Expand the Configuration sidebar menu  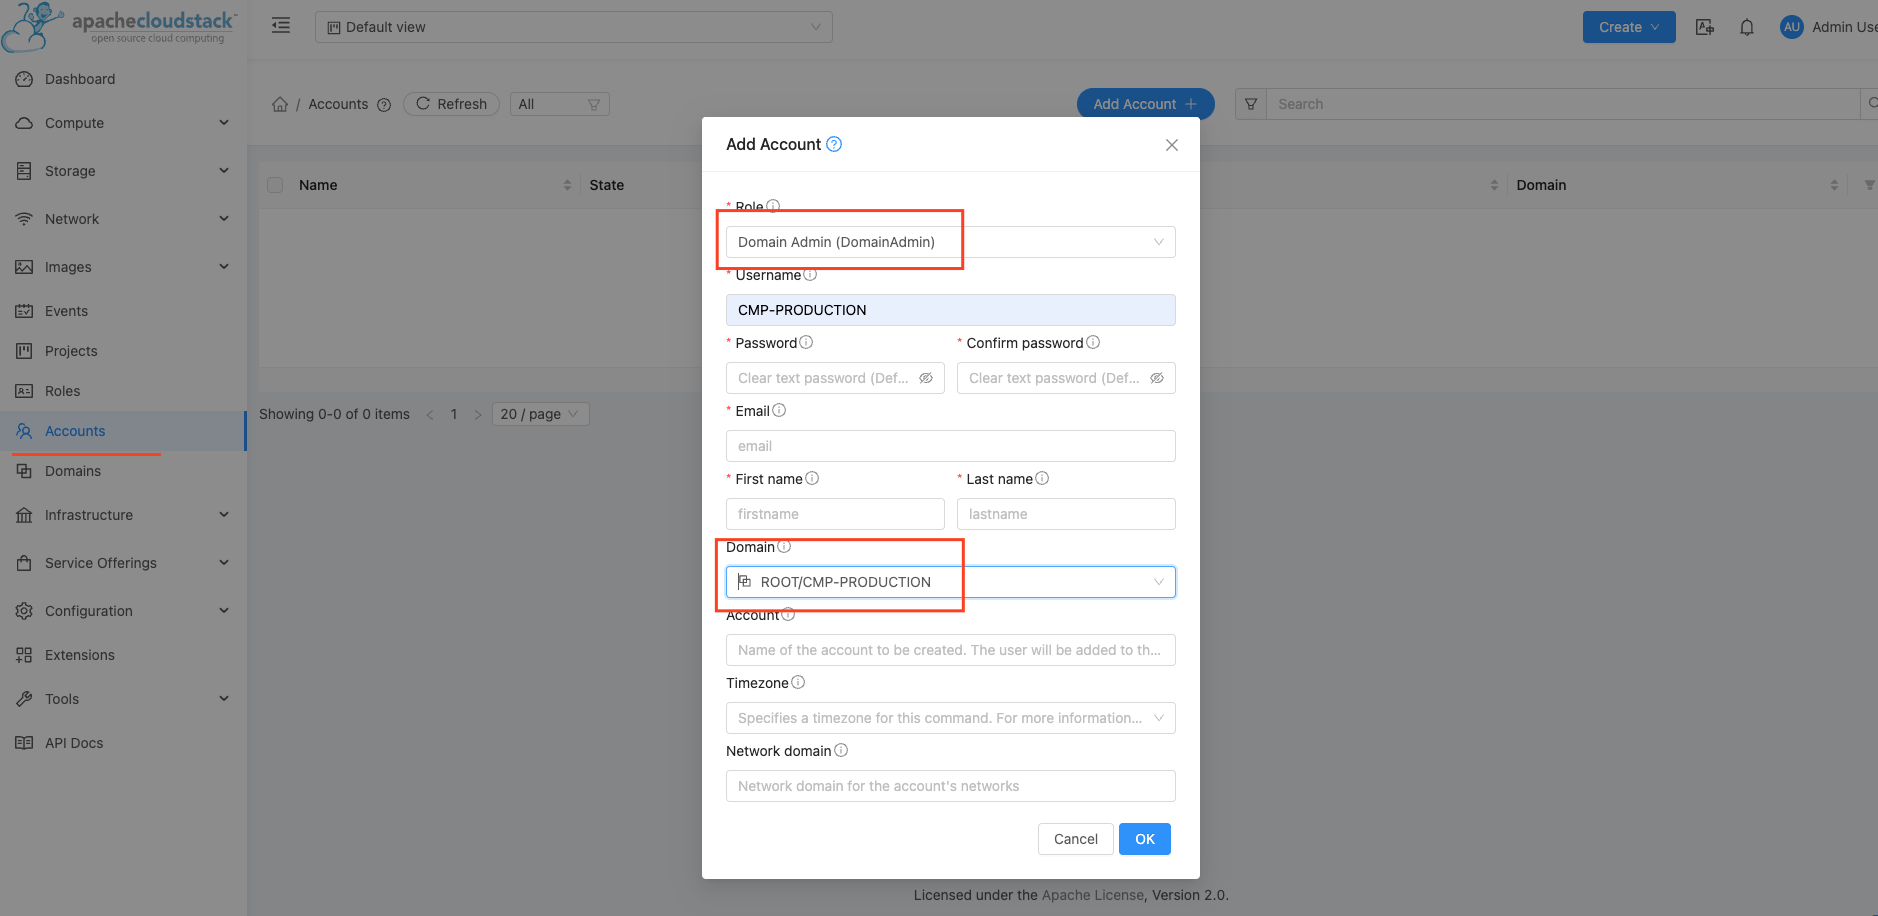click(123, 611)
